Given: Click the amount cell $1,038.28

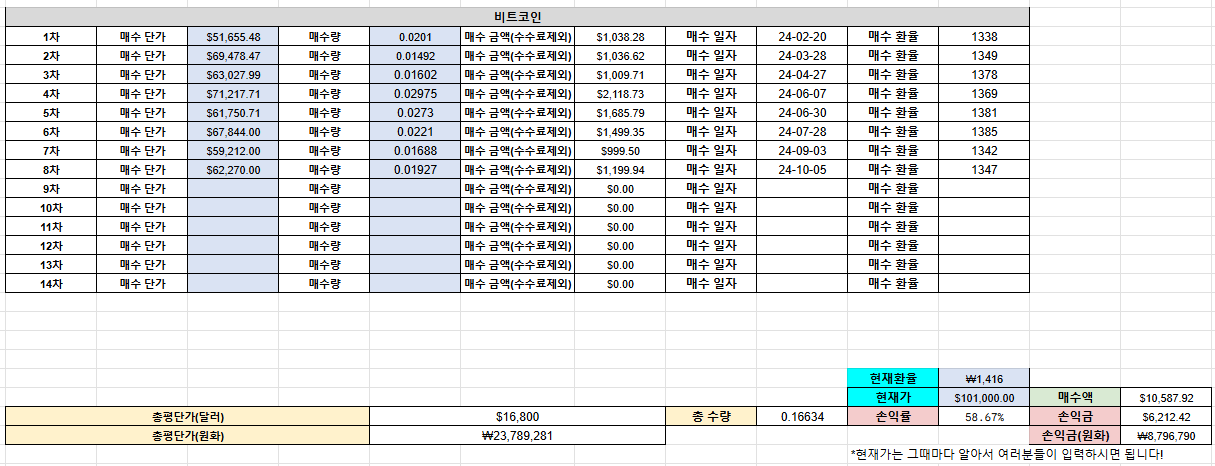Looking at the screenshot, I should click(620, 37).
